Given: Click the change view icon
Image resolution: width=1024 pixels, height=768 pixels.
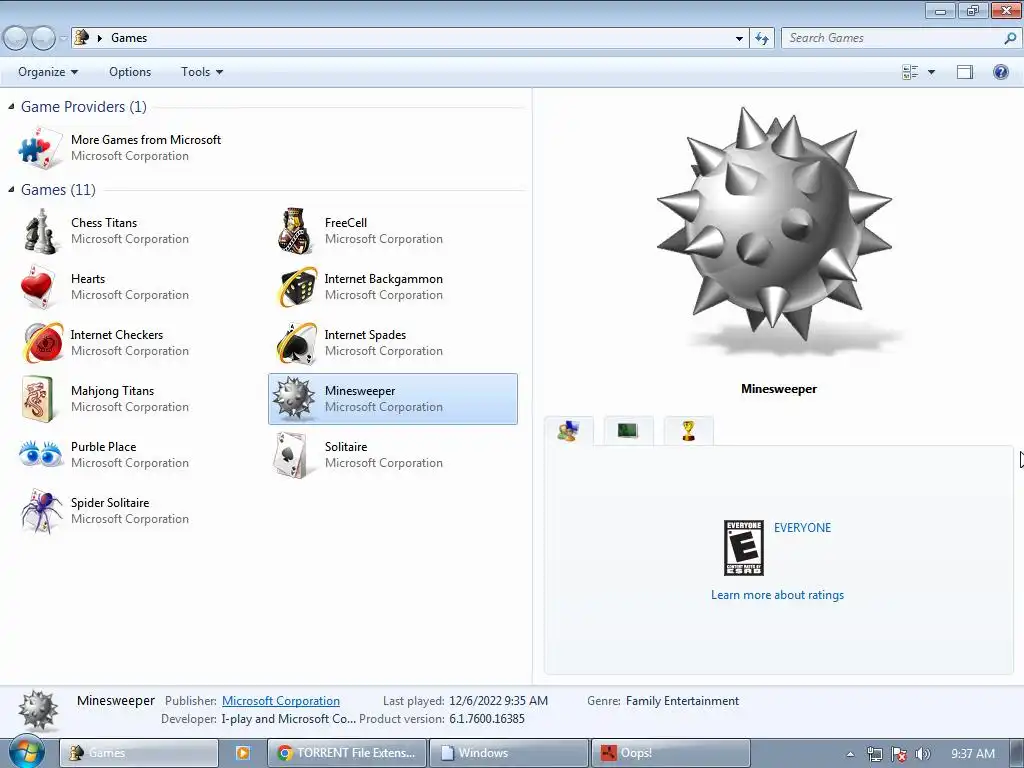Looking at the screenshot, I should pyautogui.click(x=910, y=72).
